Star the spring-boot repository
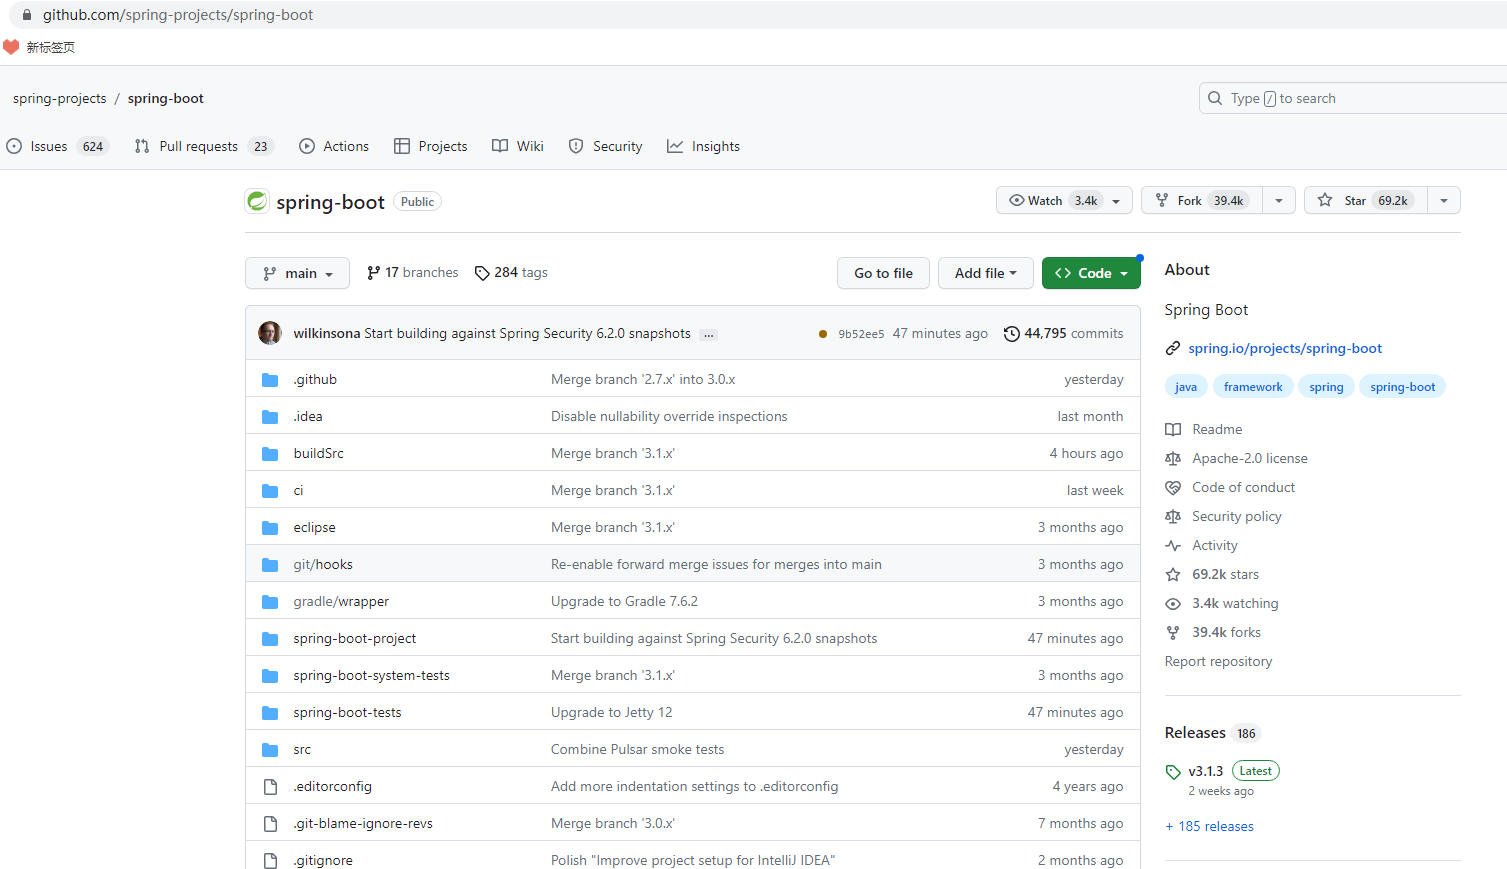The height and width of the screenshot is (869, 1507). 1366,201
